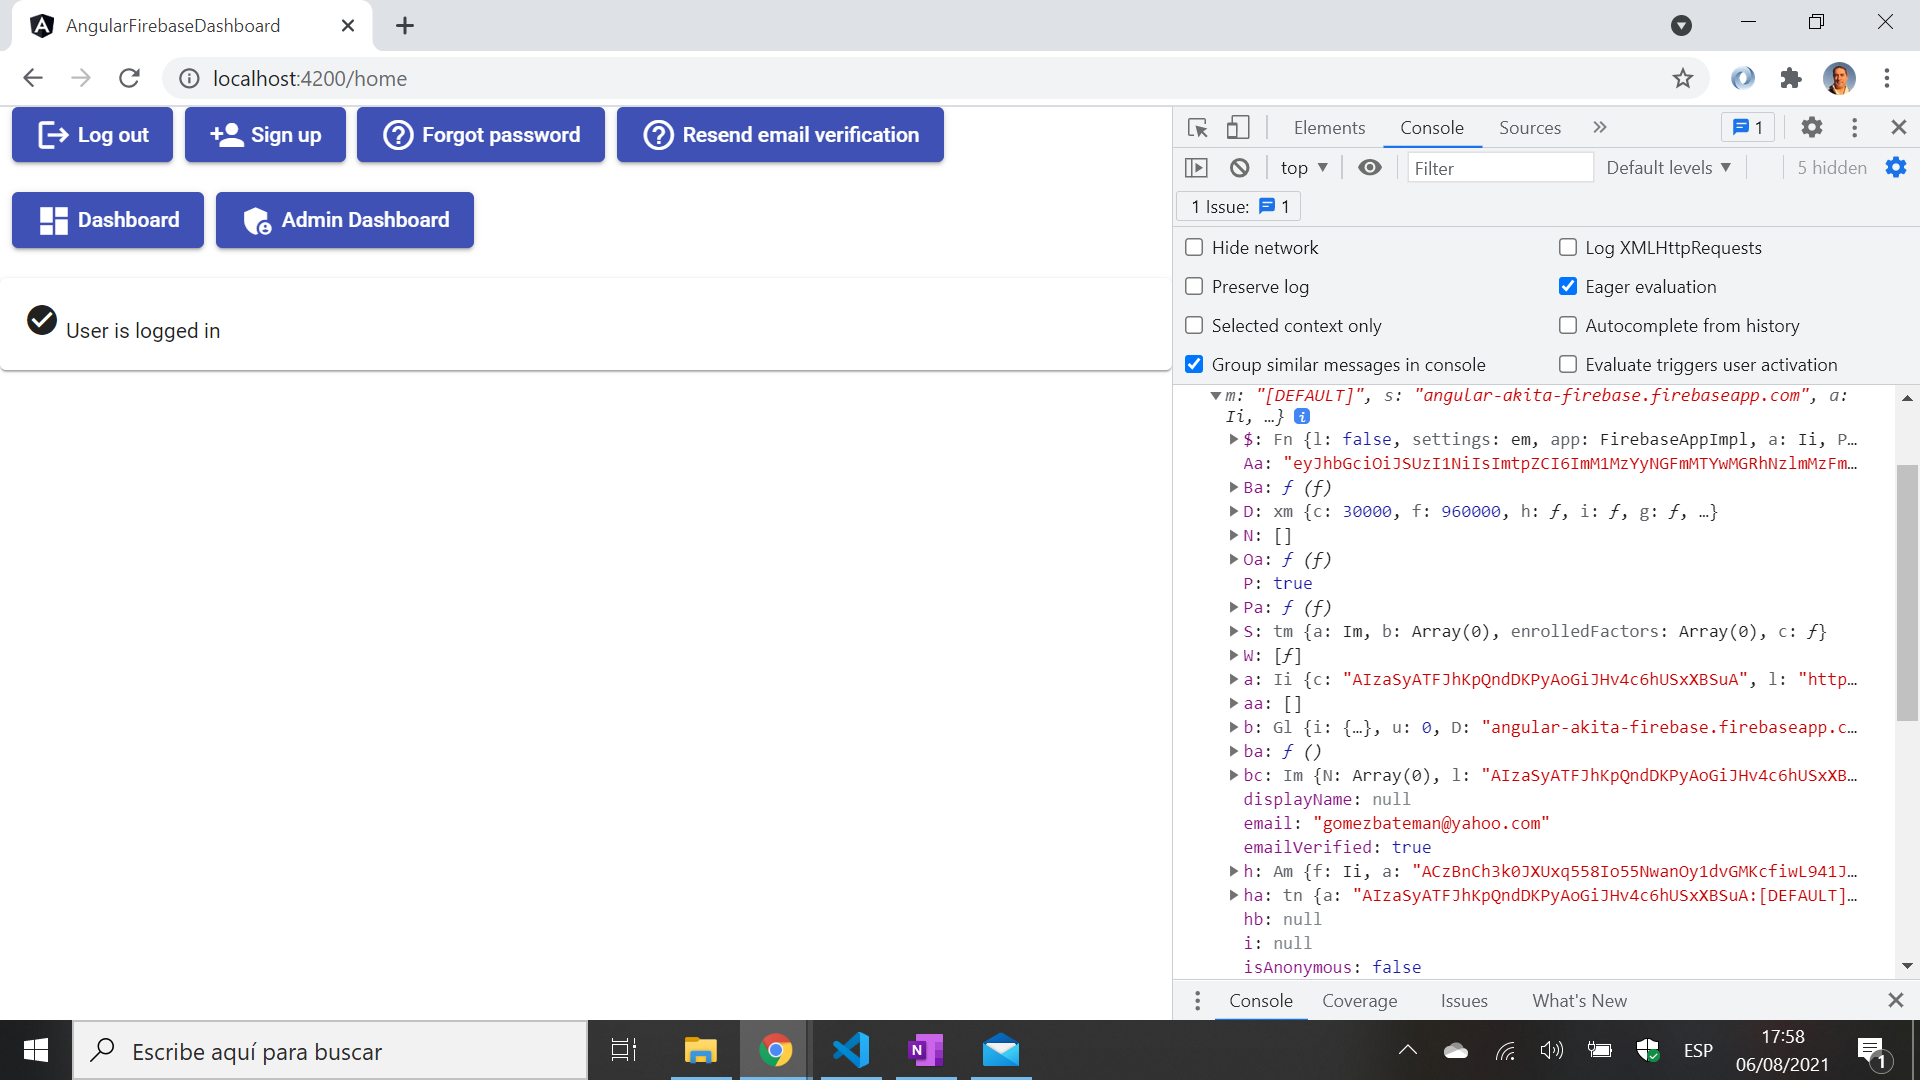Clear the console with the ban icon

1240,168
